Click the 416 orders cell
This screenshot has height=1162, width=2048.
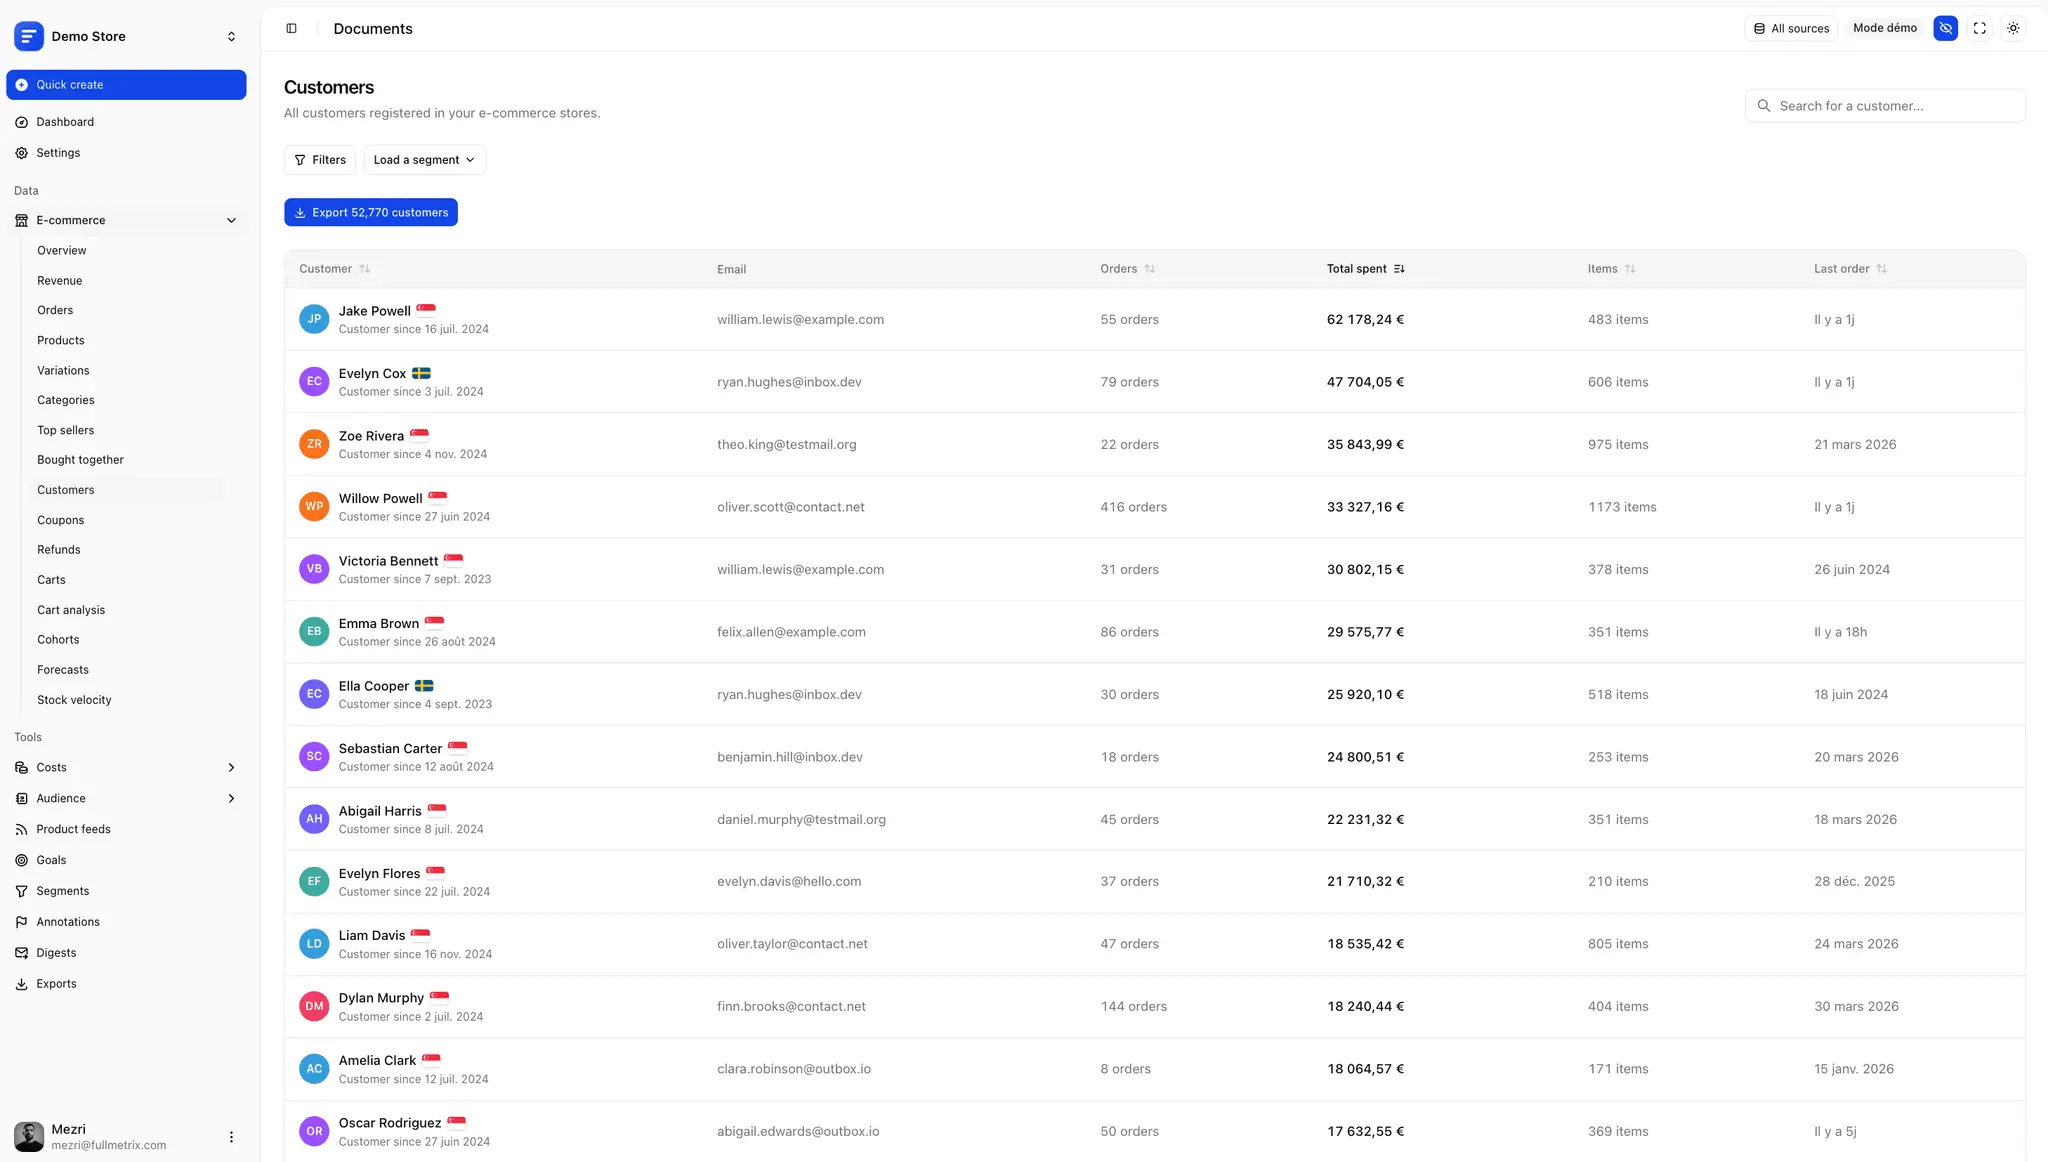1134,507
